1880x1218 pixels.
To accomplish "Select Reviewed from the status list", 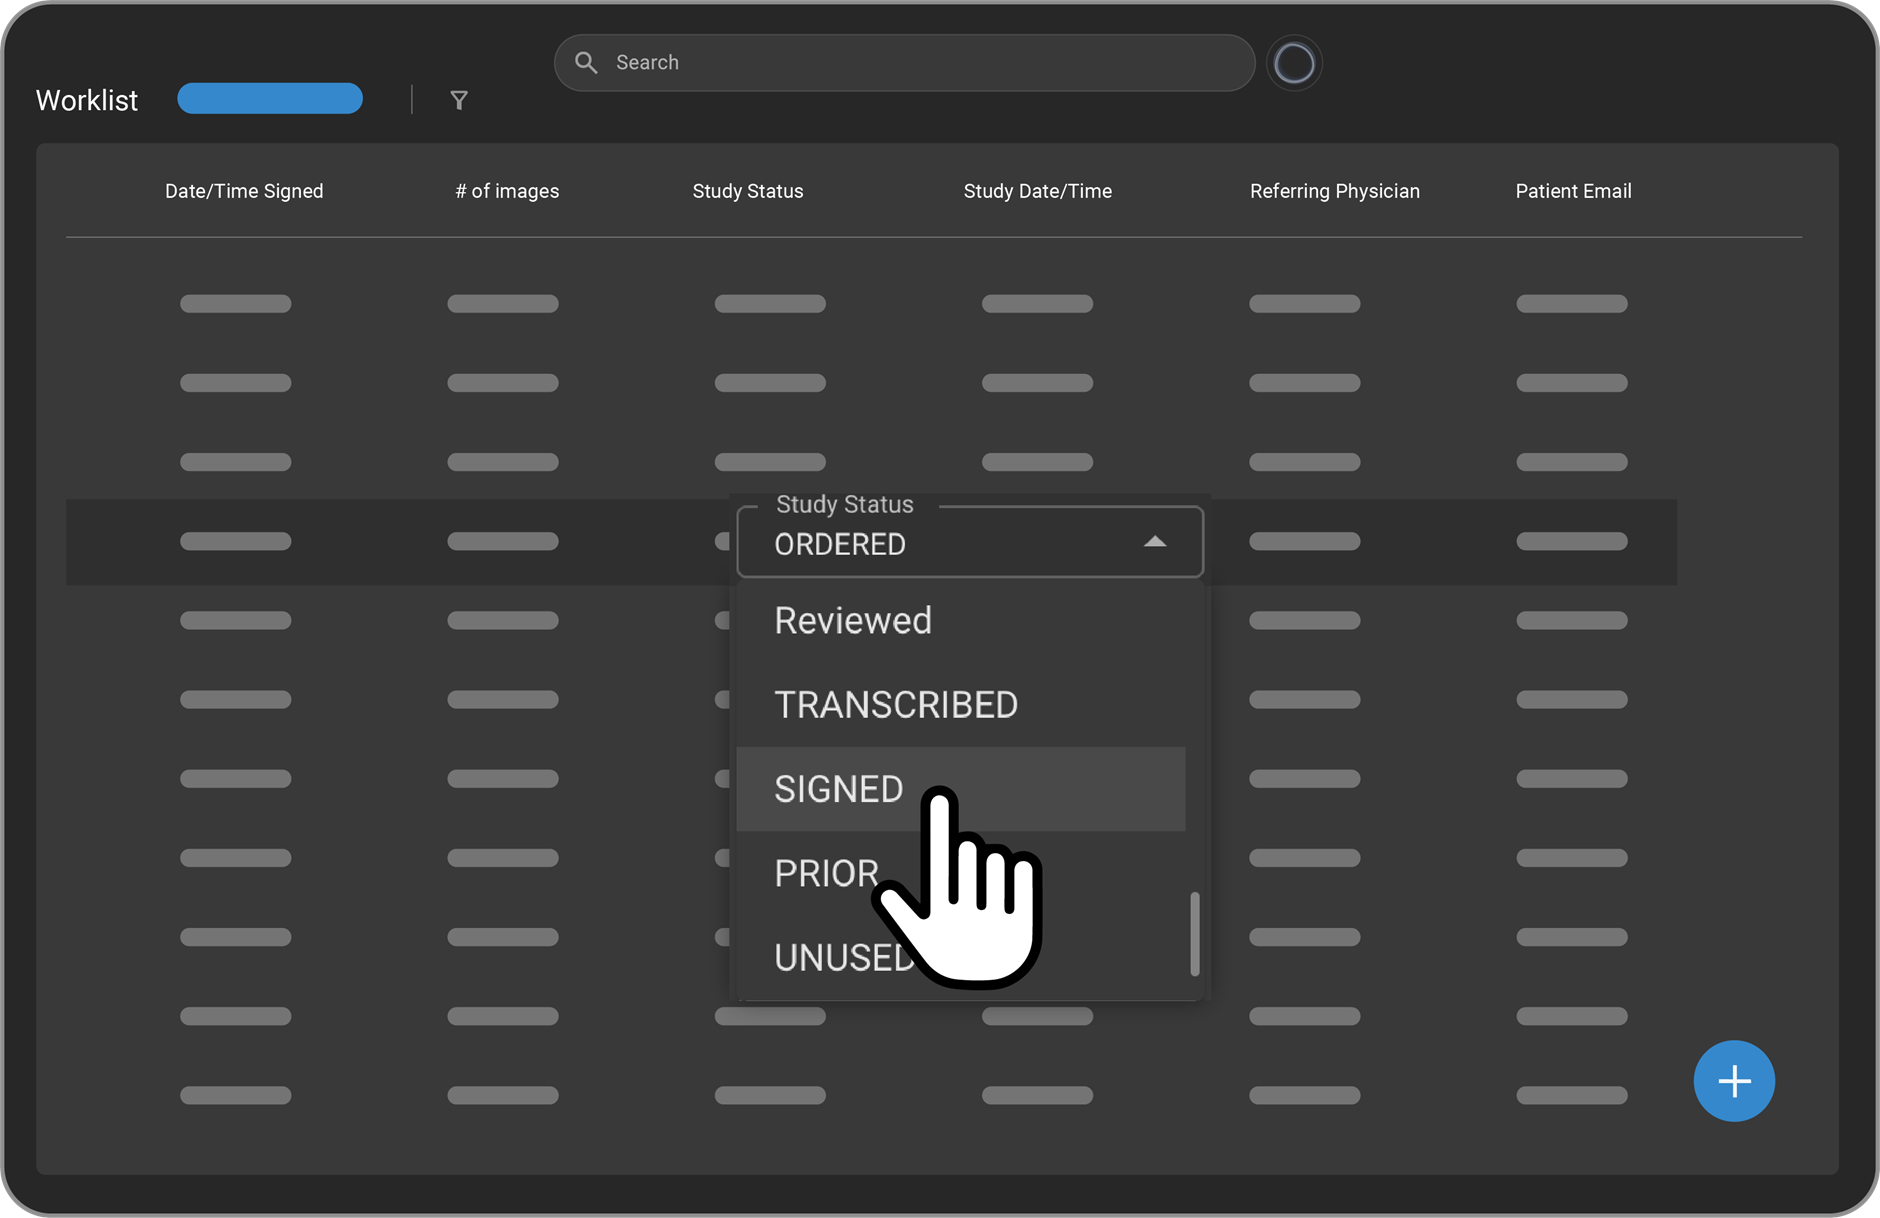I will point(853,621).
